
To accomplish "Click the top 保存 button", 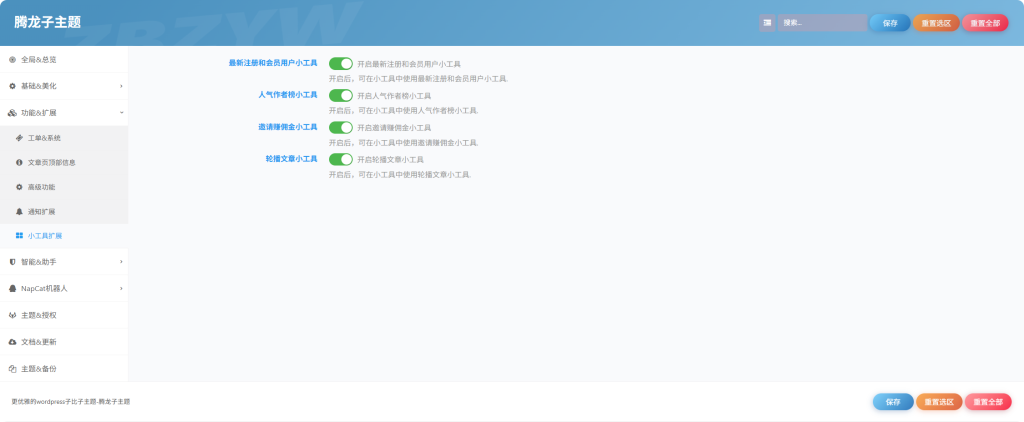I will tap(889, 23).
